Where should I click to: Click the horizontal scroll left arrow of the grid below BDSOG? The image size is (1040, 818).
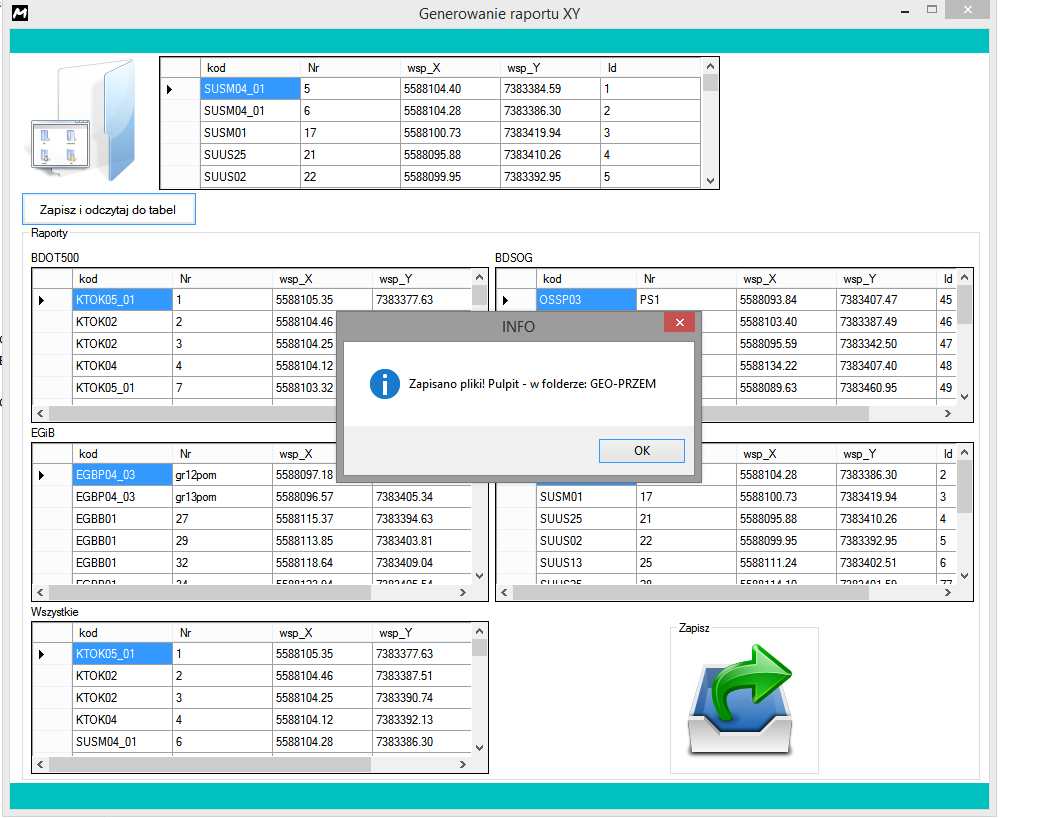coord(504,592)
